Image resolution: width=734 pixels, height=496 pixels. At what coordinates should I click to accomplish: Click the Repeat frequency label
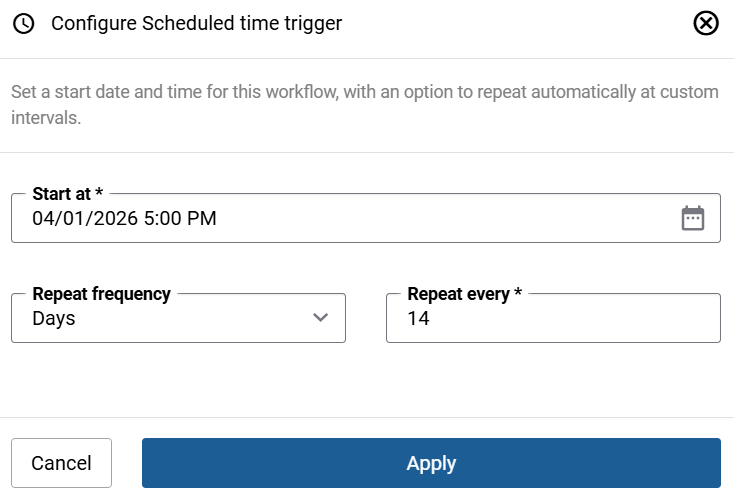coord(101,294)
